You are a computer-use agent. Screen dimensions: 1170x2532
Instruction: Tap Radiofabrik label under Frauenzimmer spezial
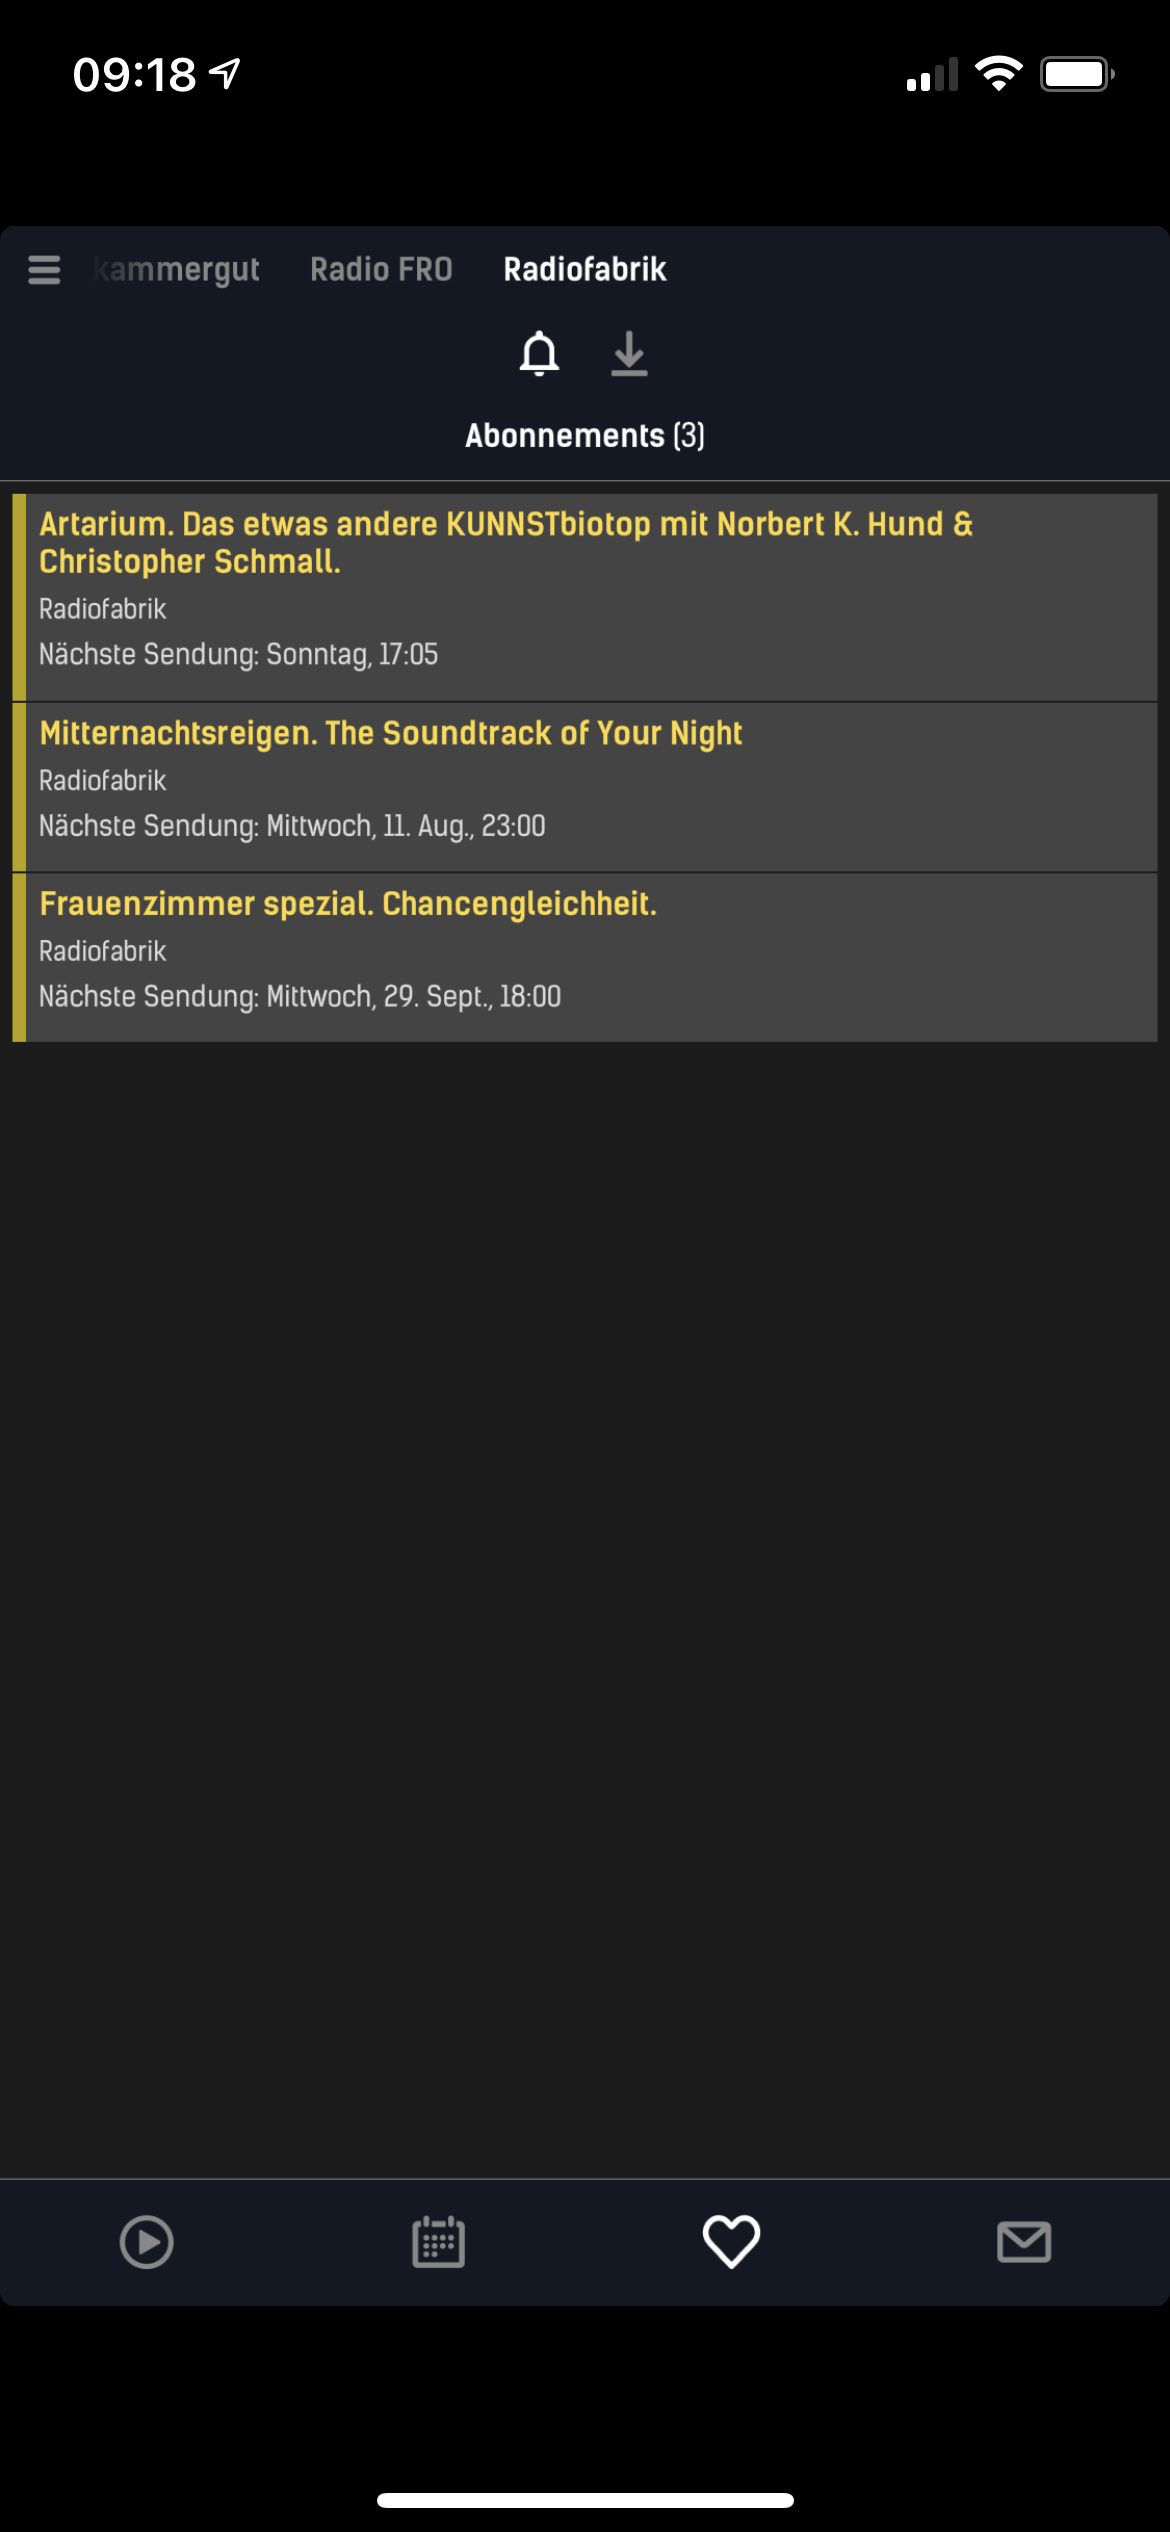[102, 952]
